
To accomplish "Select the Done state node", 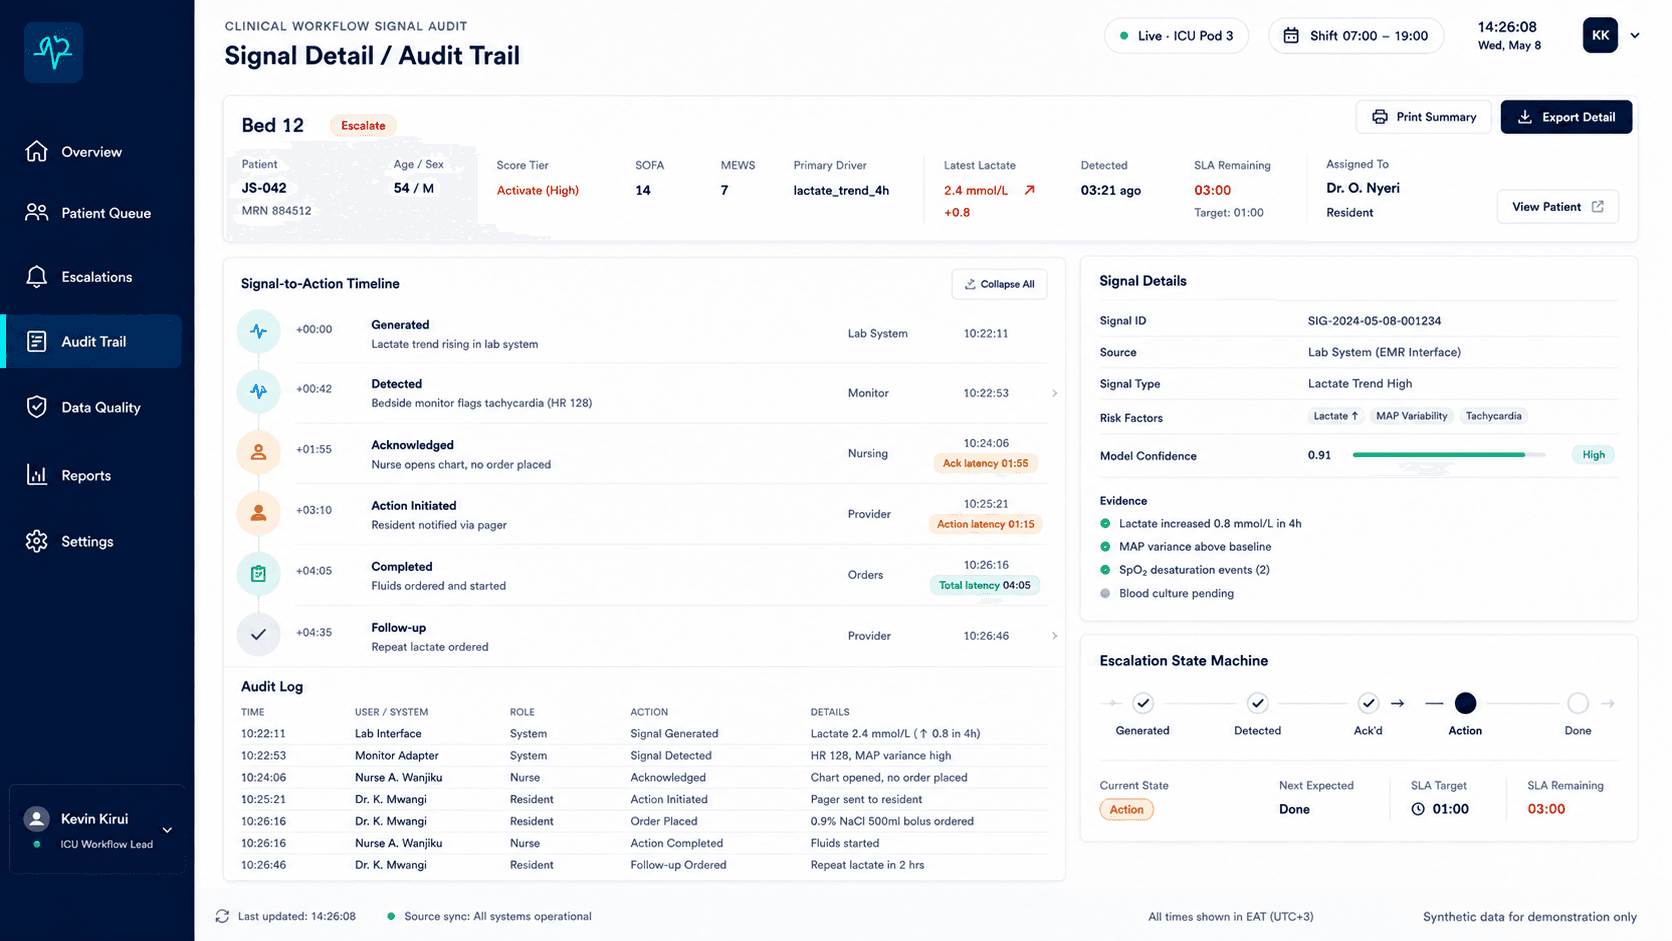I will (x=1578, y=703).
